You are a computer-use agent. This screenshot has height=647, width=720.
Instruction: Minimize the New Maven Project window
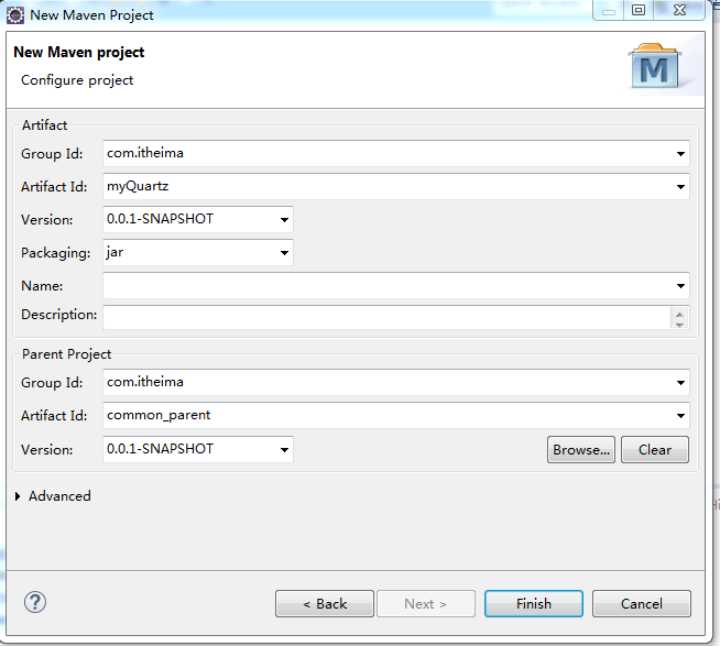pos(608,10)
